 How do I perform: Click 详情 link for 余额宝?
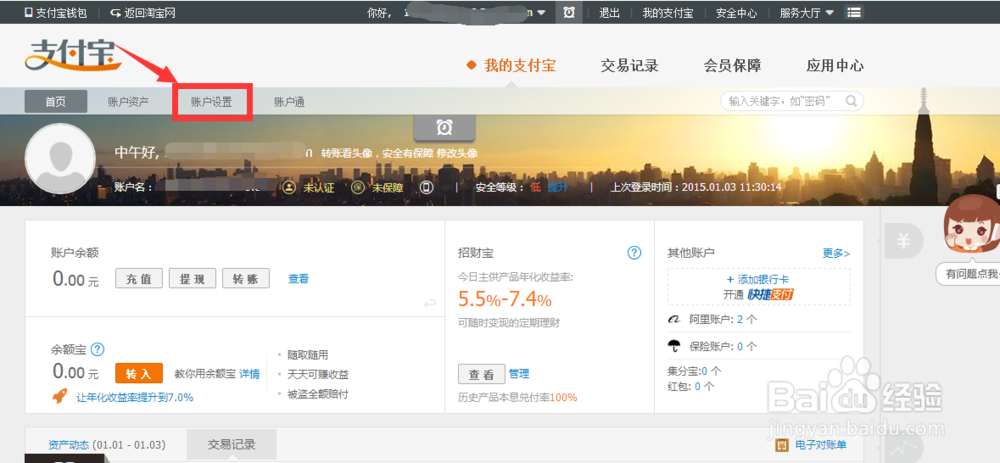[x=249, y=374]
